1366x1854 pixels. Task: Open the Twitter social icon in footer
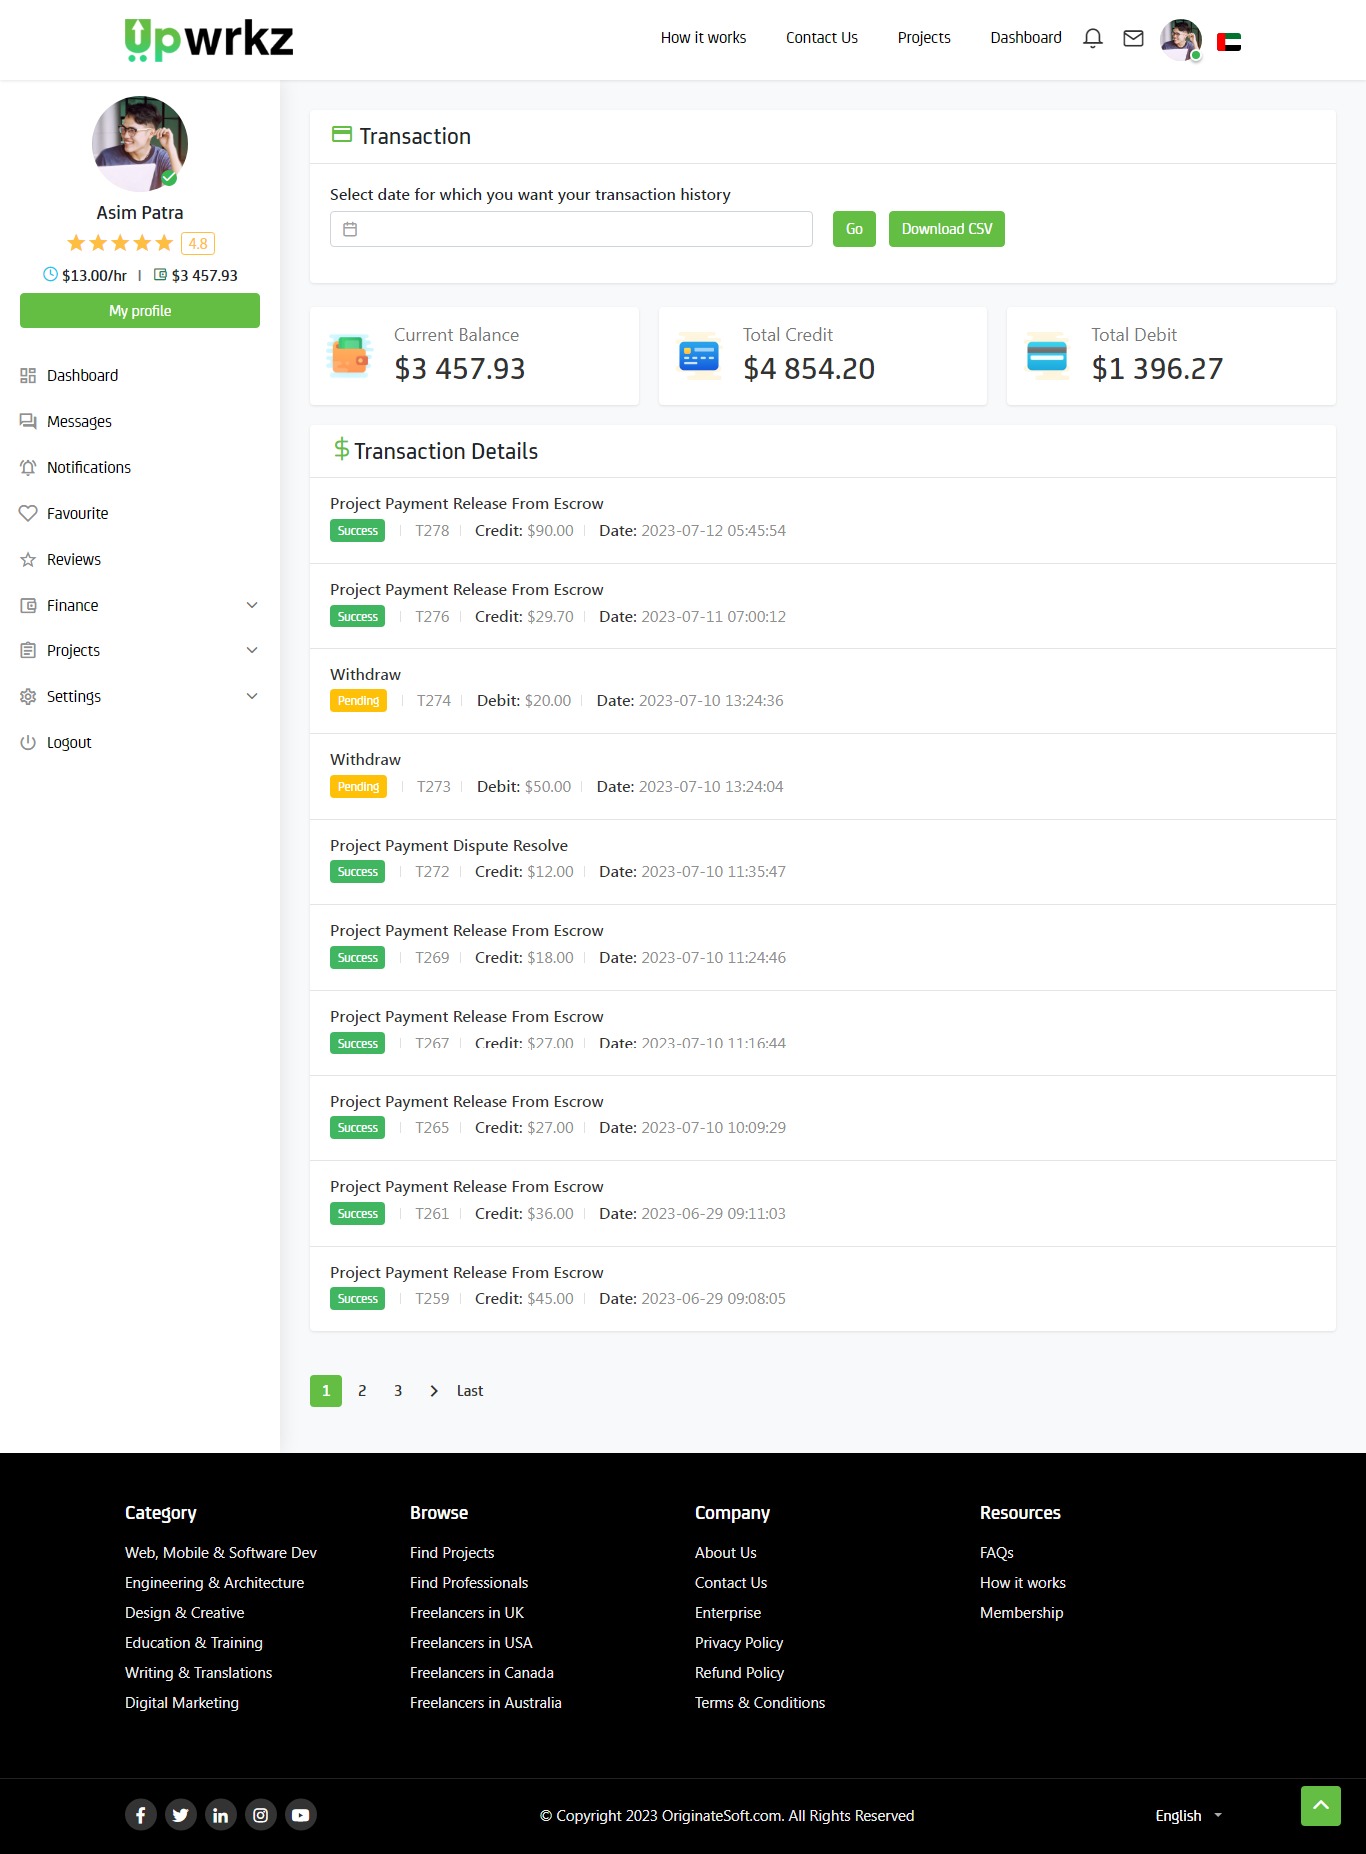pos(181,1815)
